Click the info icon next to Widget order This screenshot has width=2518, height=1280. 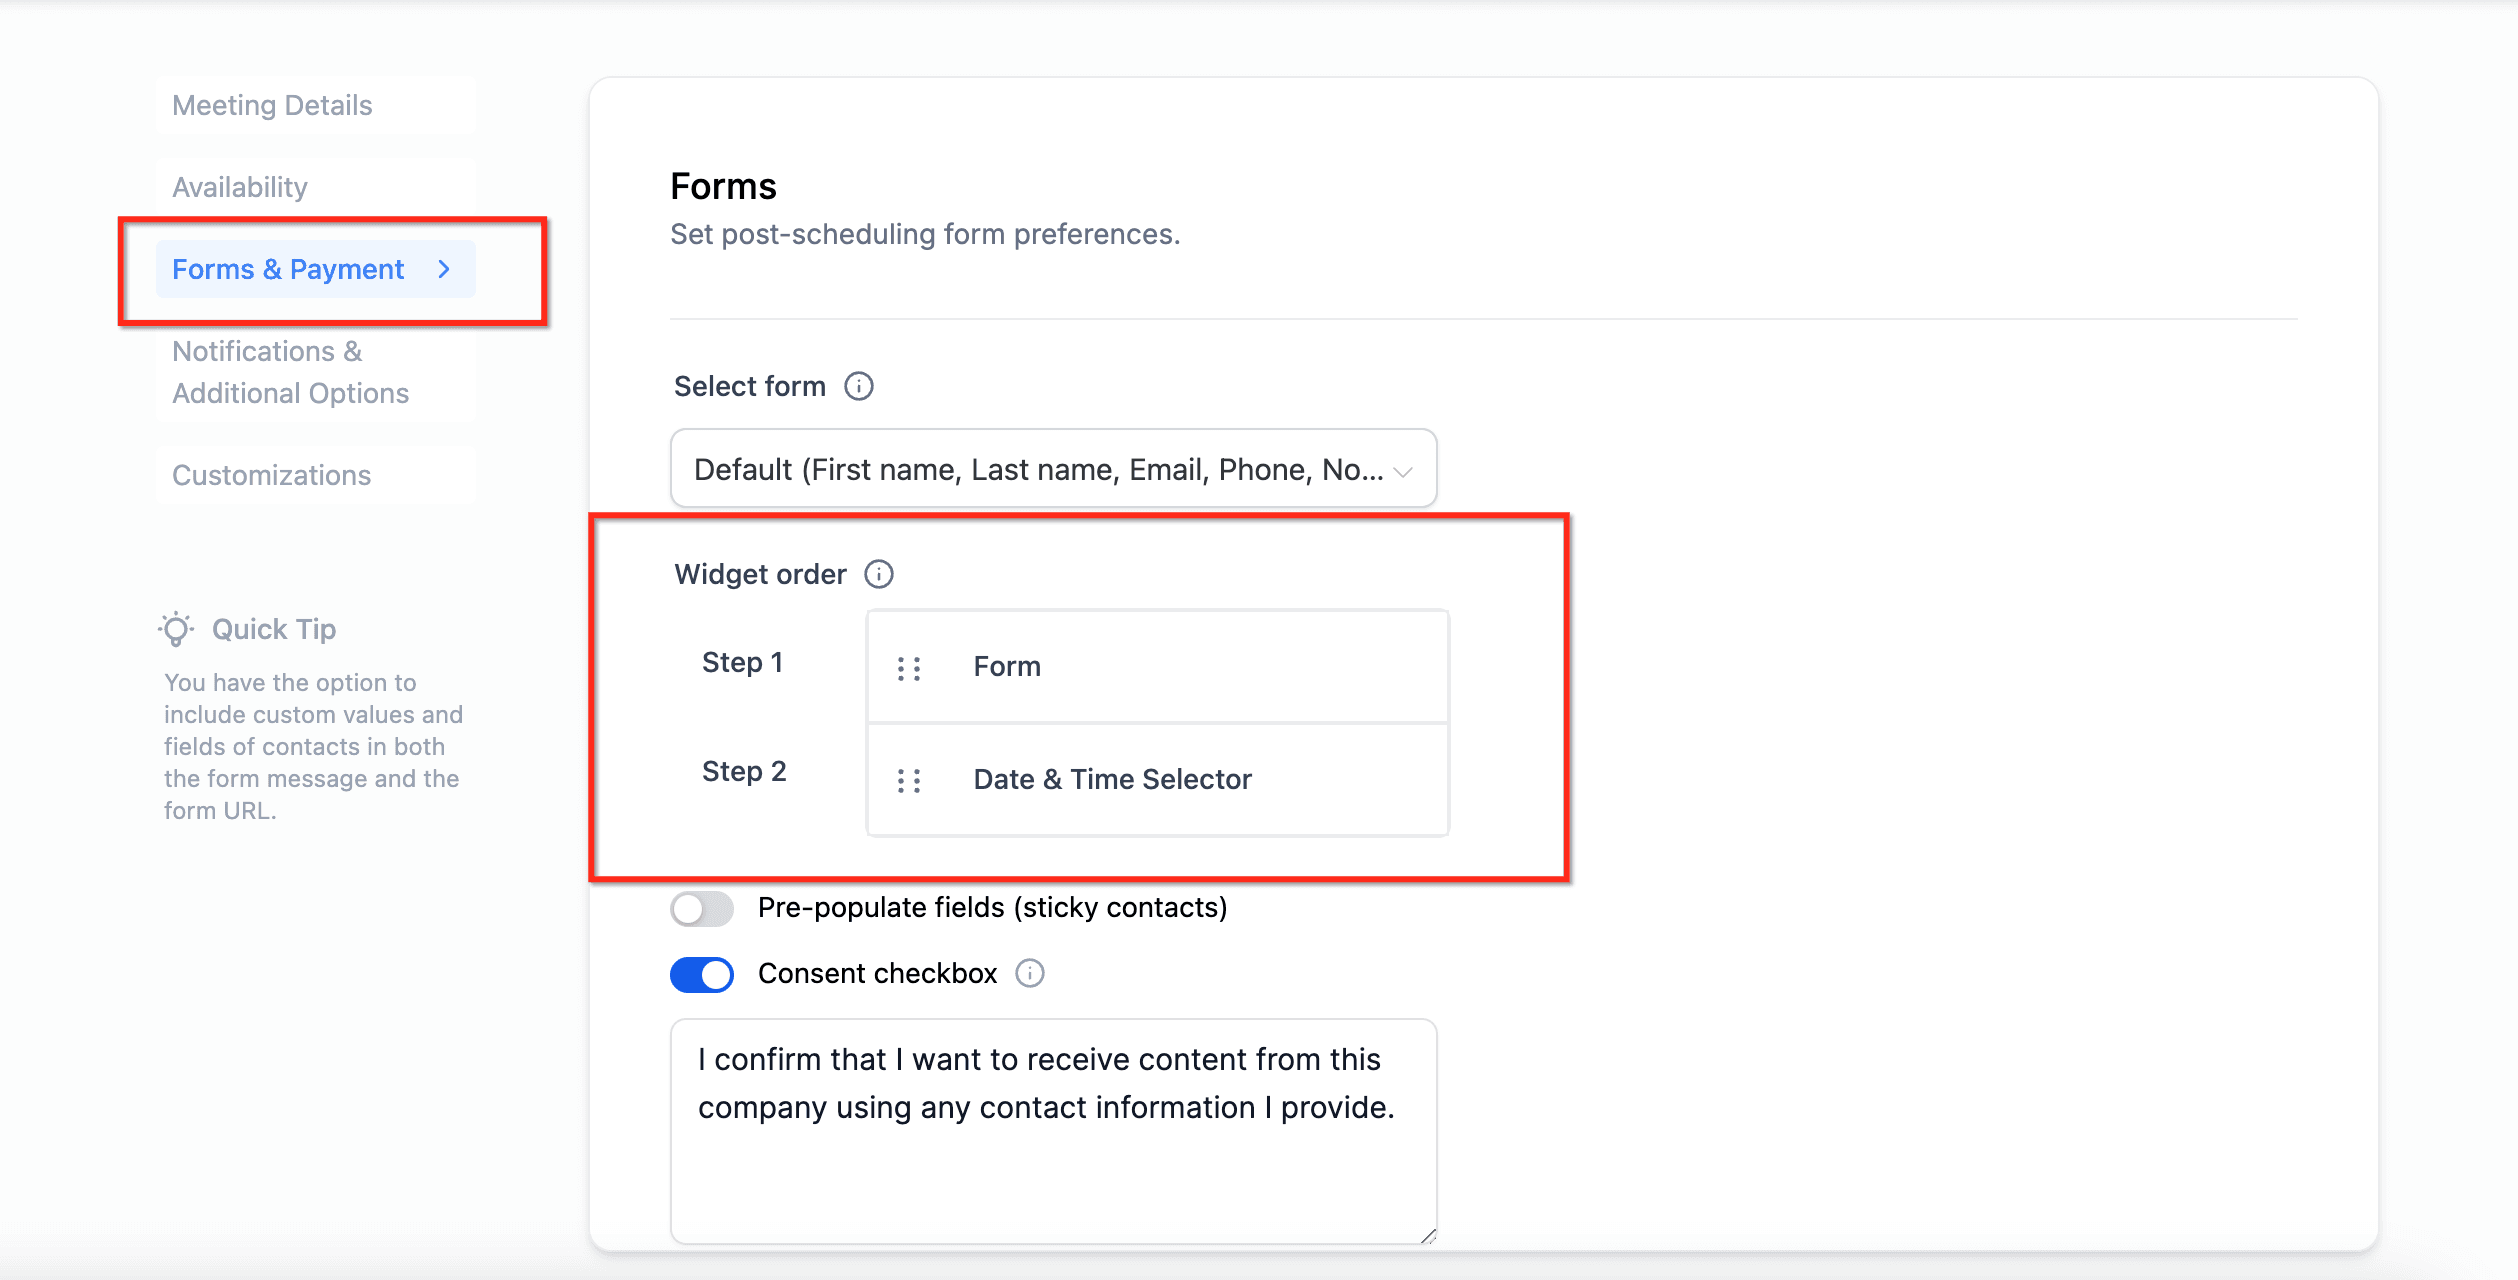[878, 574]
